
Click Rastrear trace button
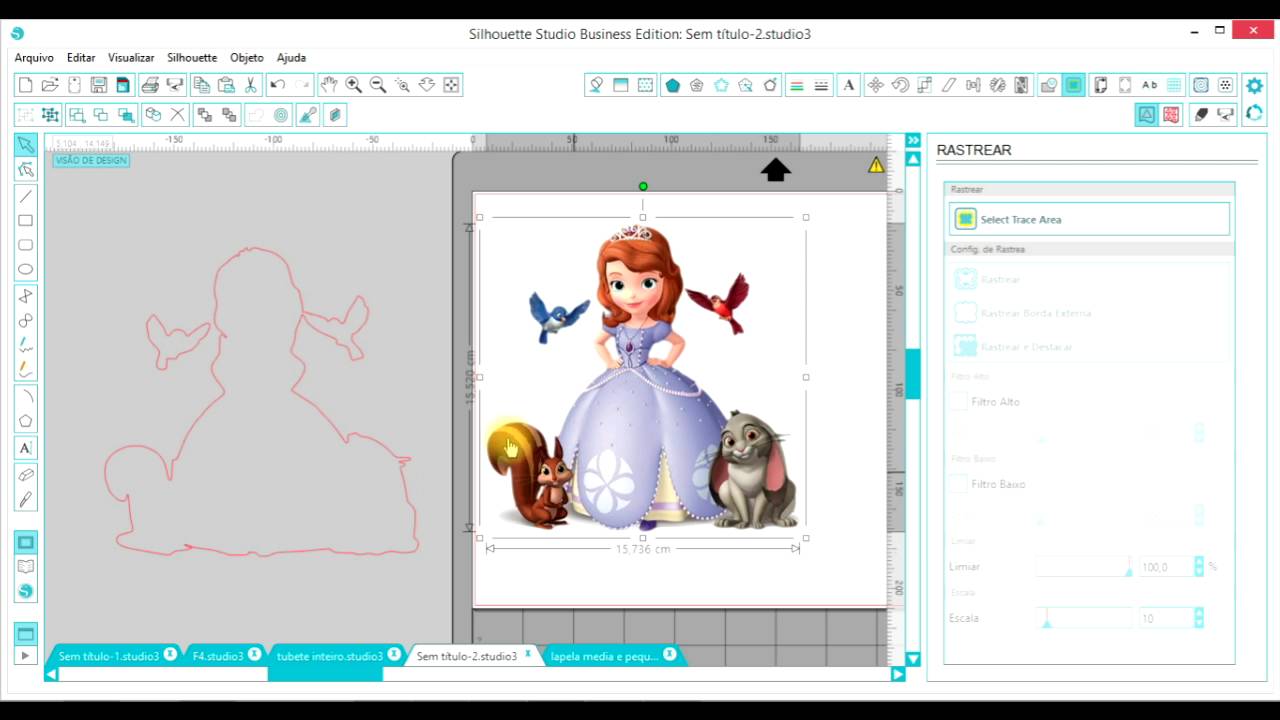point(1089,280)
